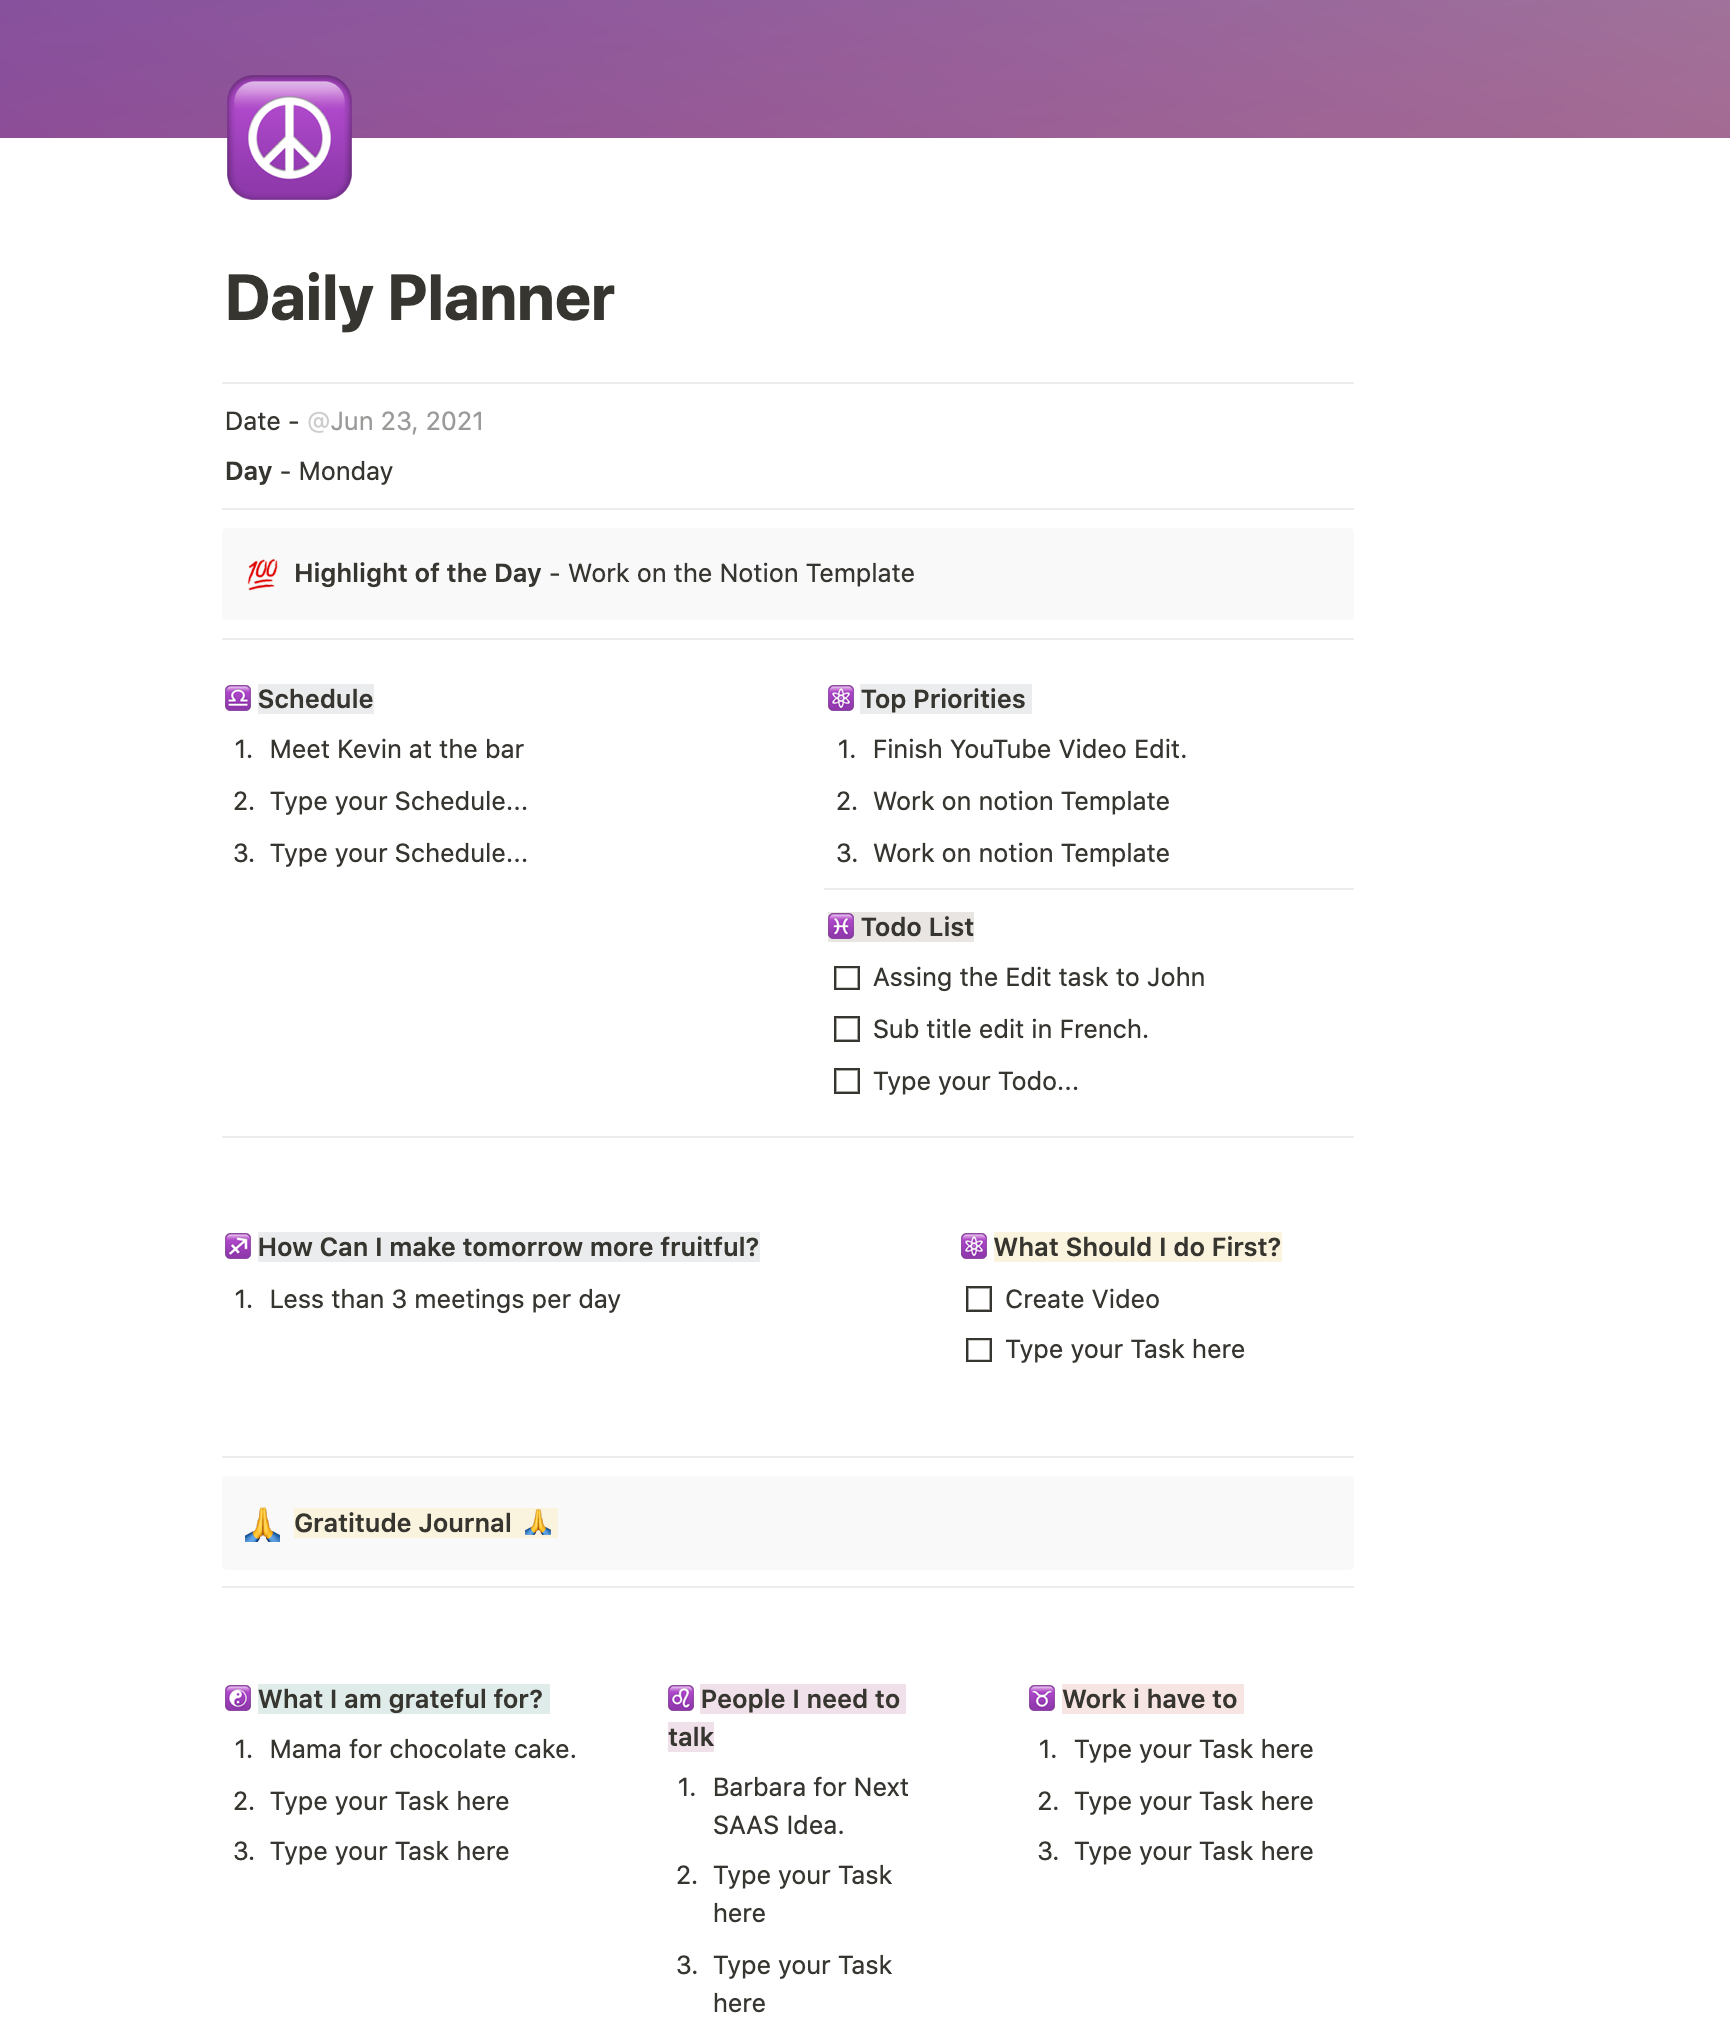Click the Pisces icon beside Todo List
The image size is (1730, 2032).
(x=841, y=927)
